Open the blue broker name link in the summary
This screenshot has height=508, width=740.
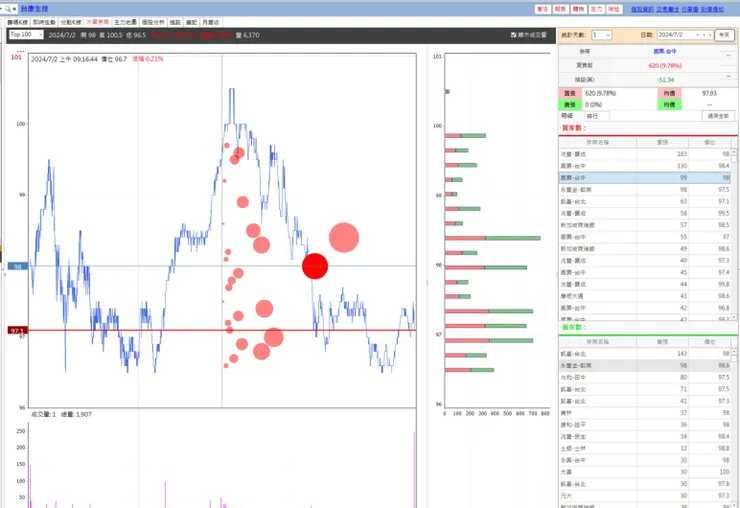point(665,51)
